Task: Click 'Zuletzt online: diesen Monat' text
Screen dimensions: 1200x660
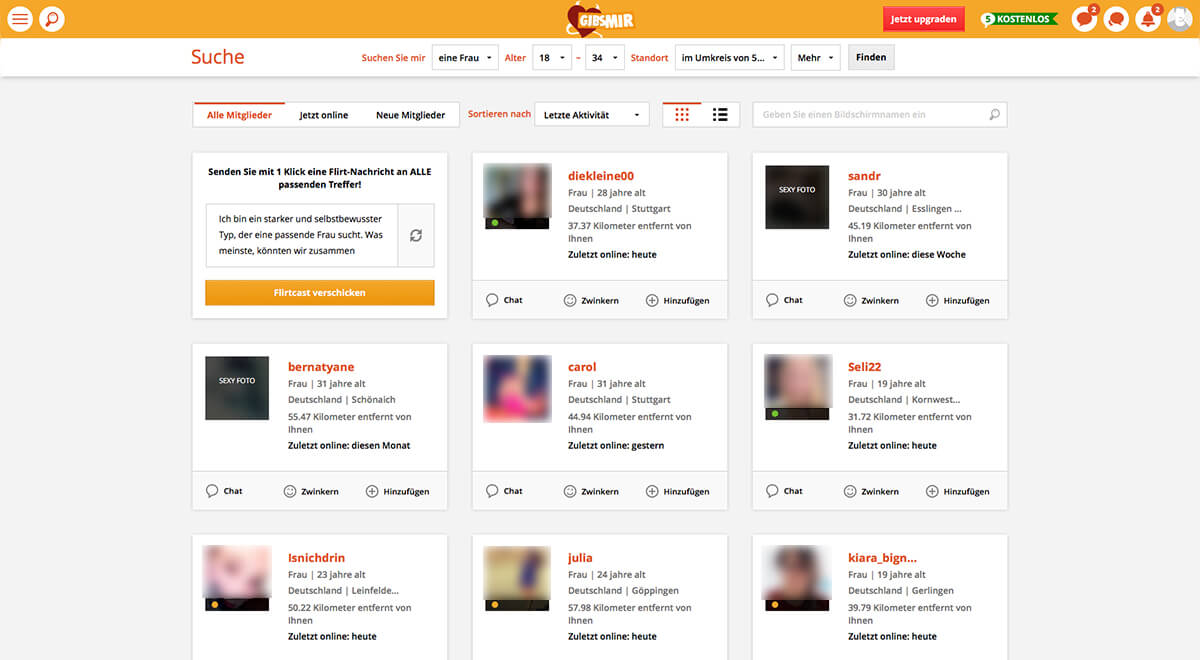Action: click(349, 445)
